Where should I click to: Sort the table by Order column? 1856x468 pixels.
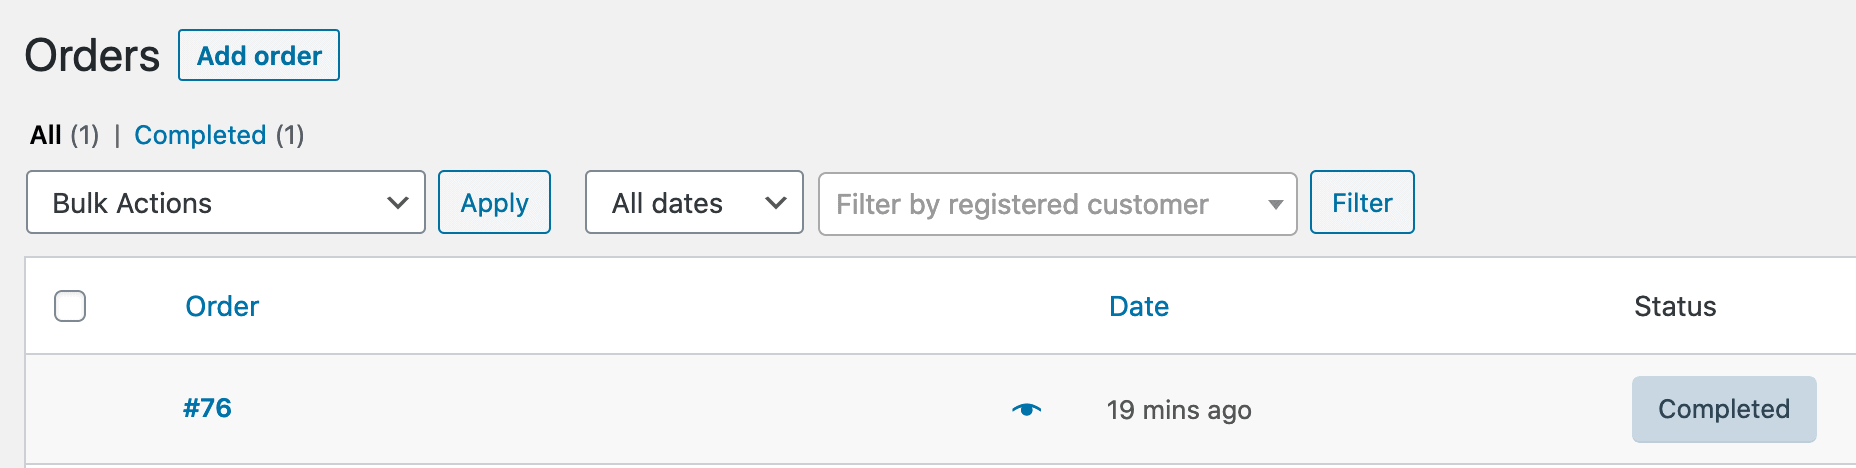[x=222, y=306]
